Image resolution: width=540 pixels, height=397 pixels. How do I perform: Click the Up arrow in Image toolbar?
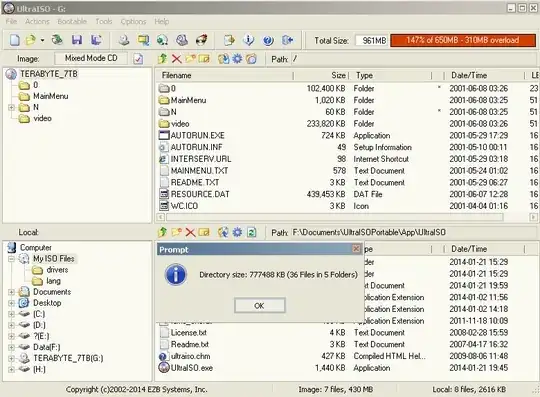click(162, 59)
